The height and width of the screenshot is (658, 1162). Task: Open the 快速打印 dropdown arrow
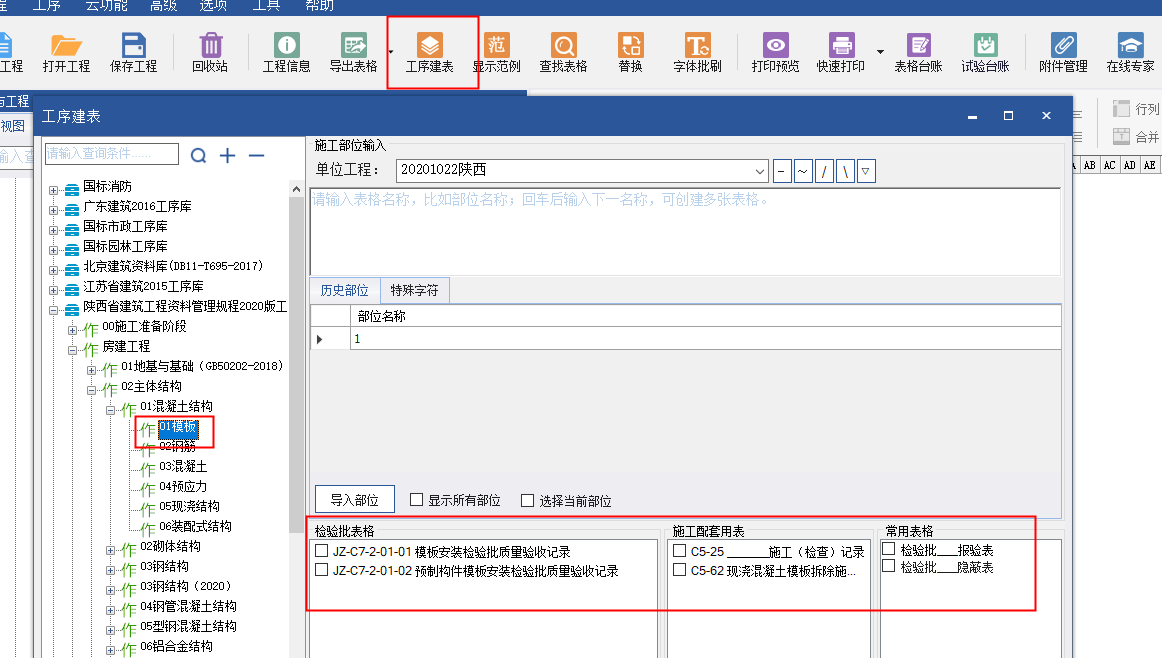click(x=880, y=52)
